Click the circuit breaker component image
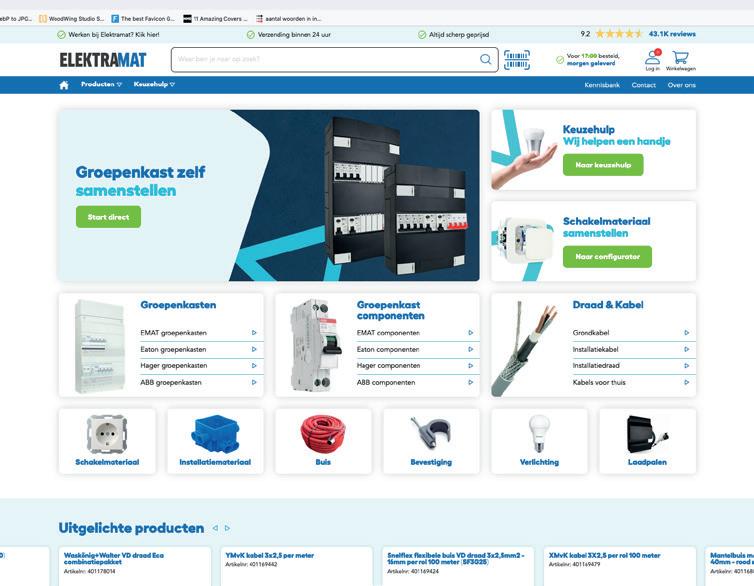The width and height of the screenshot is (754, 586). coord(316,345)
